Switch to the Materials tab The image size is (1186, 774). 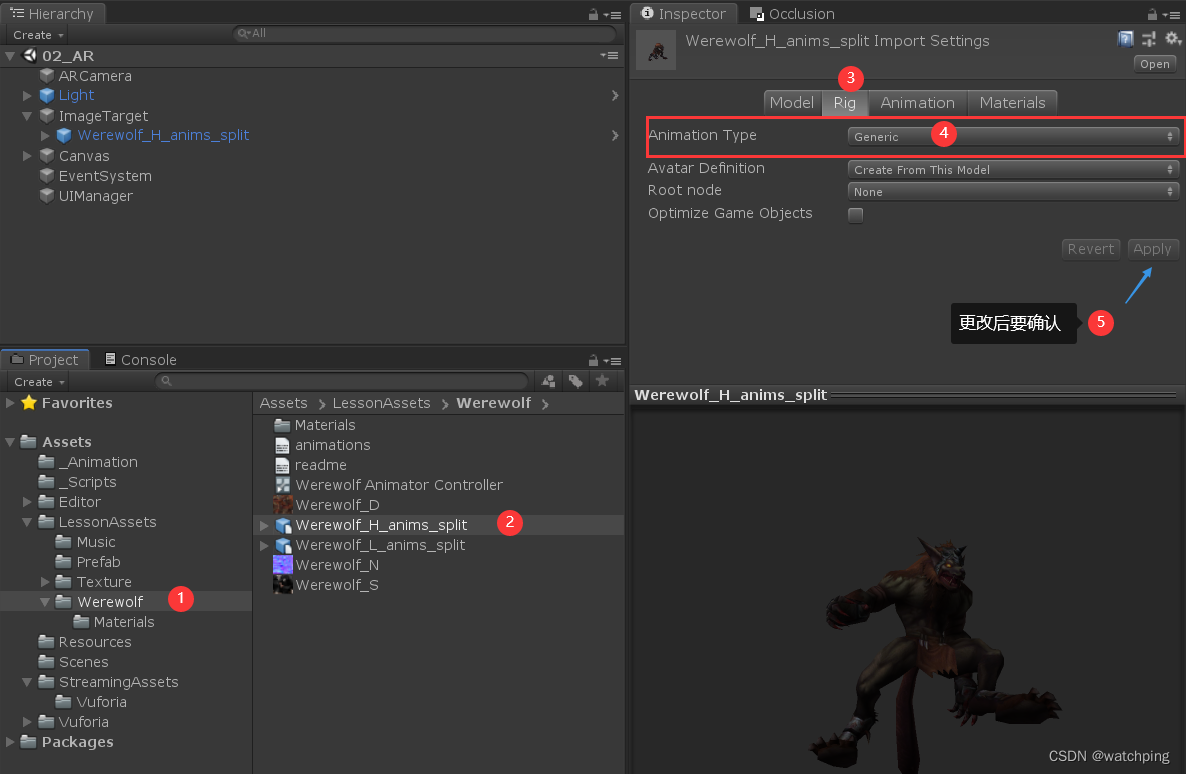click(1012, 103)
